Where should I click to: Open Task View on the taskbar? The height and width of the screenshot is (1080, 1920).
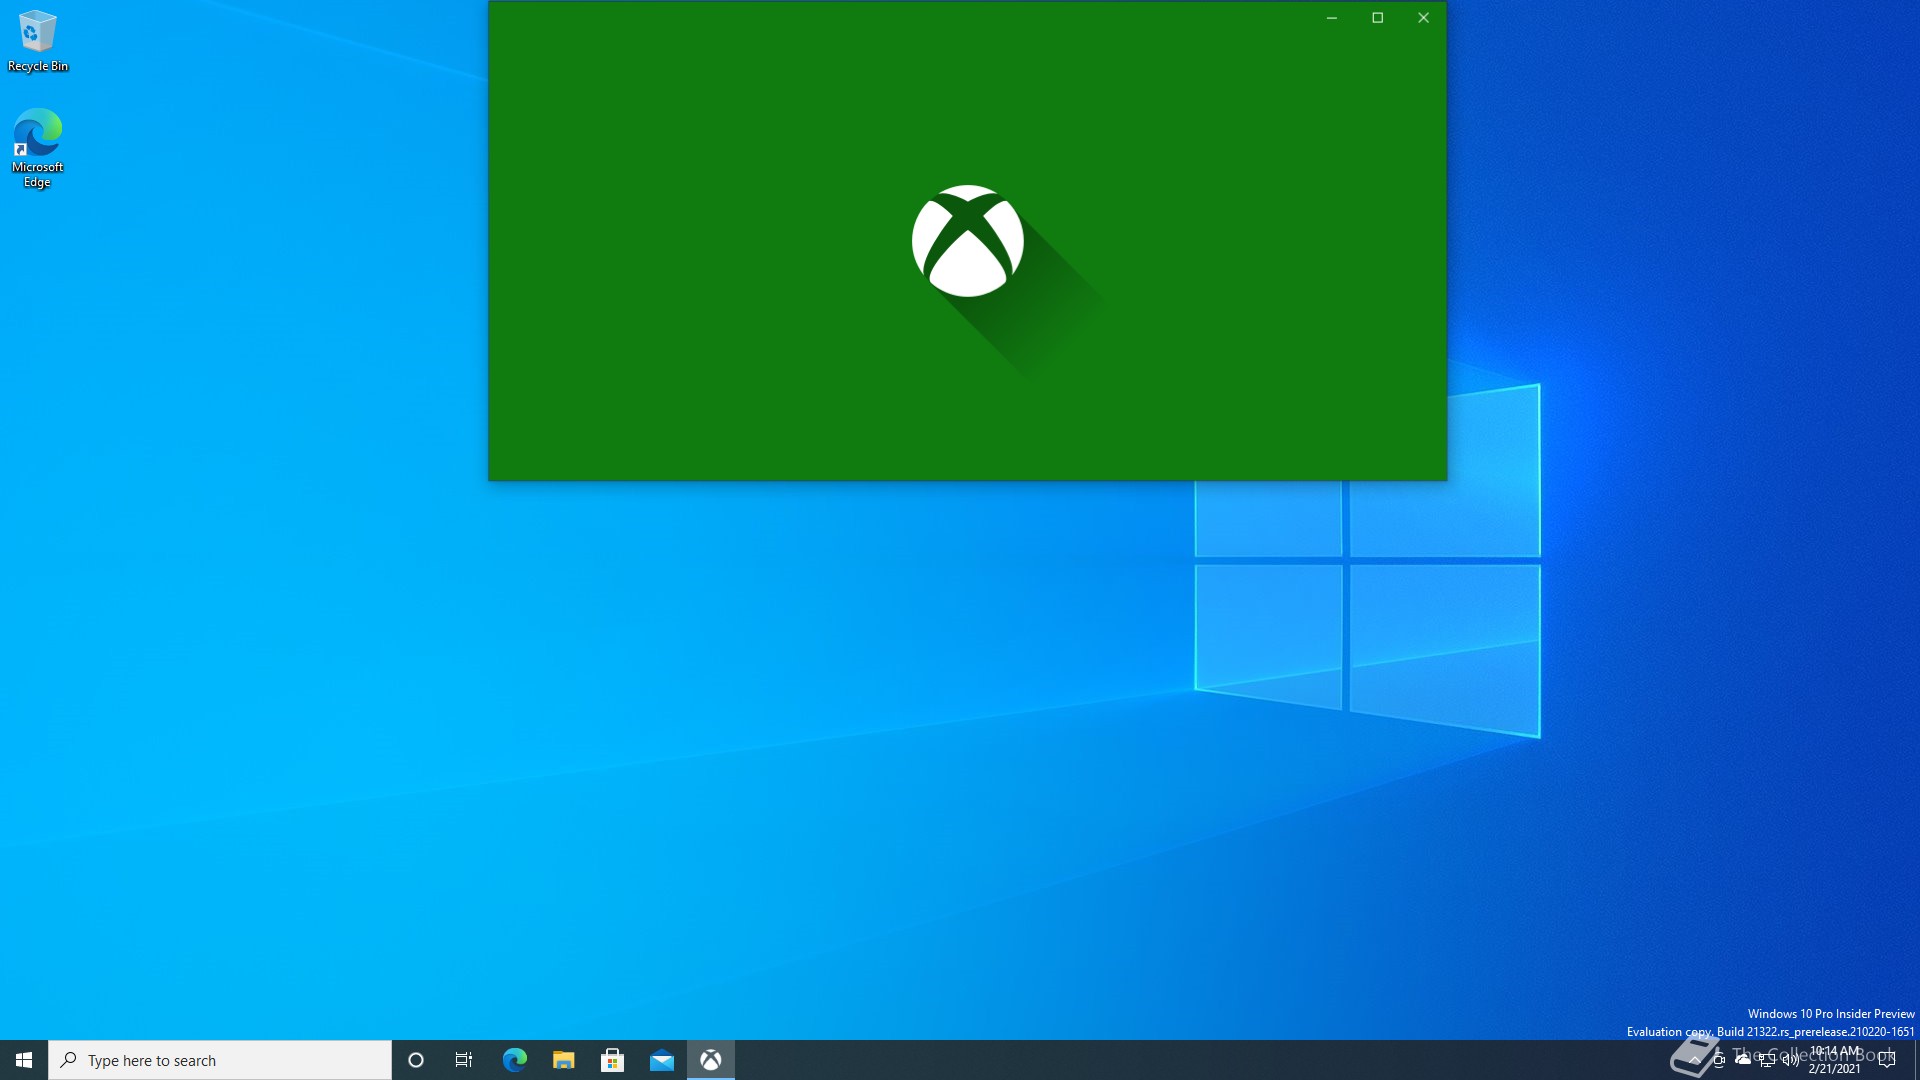464,1060
